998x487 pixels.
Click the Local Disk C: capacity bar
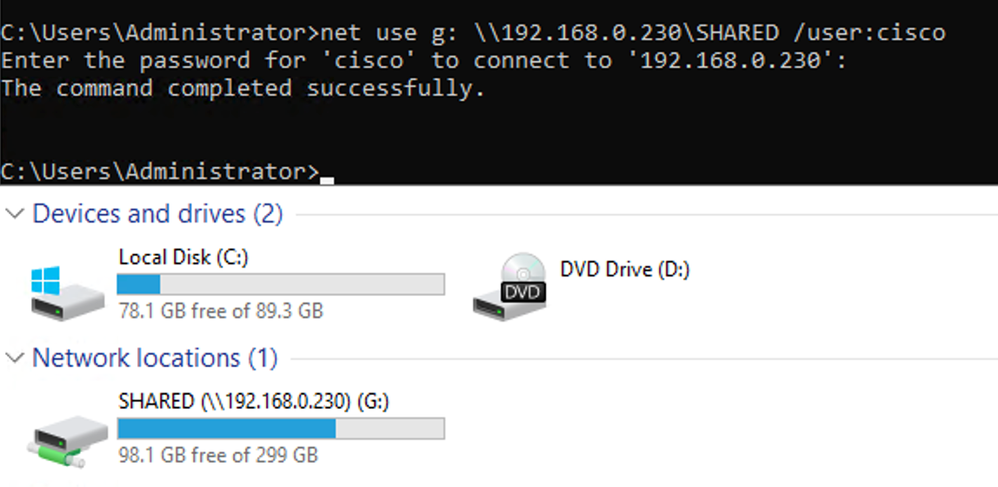(281, 284)
